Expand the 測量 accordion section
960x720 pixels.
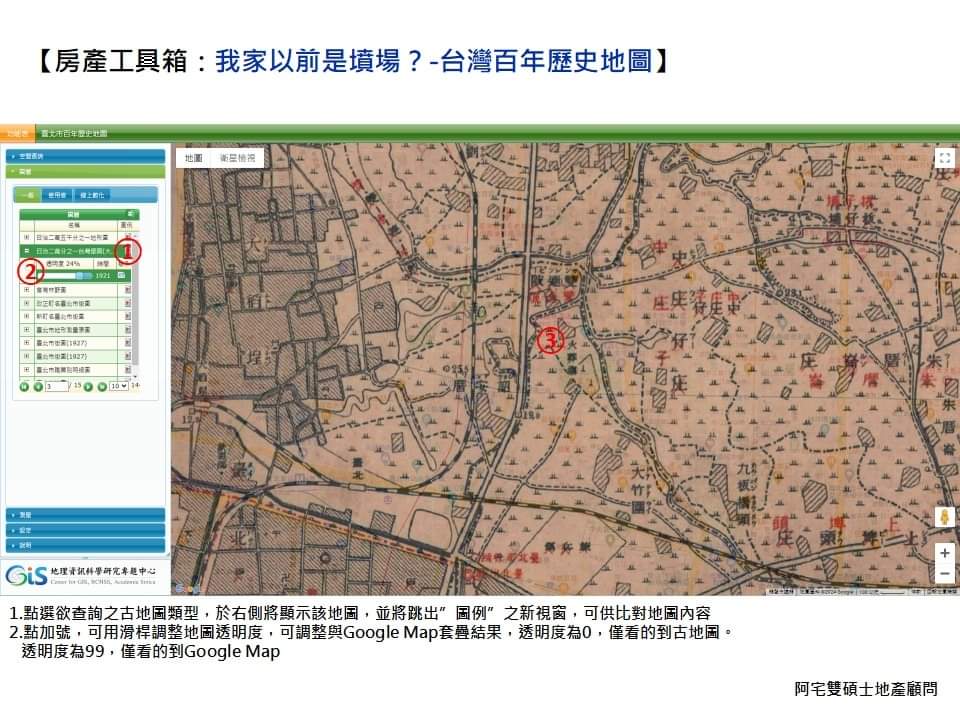[x=85, y=515]
